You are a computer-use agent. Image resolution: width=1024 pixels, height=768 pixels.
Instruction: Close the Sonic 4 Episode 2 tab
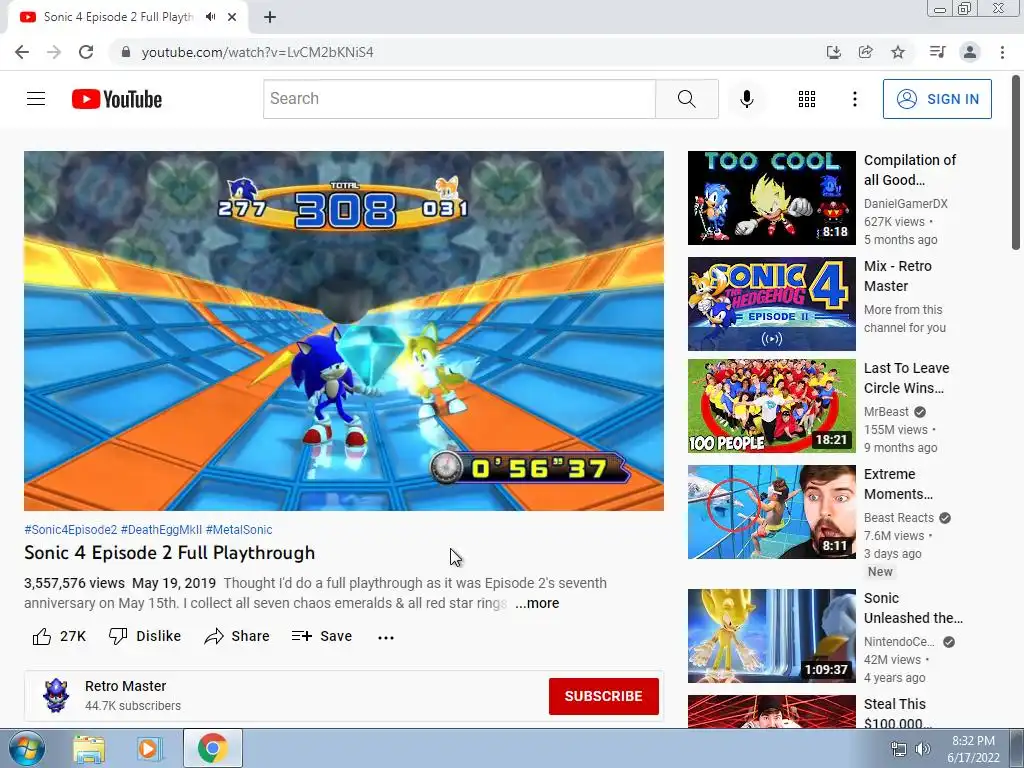pos(232,18)
